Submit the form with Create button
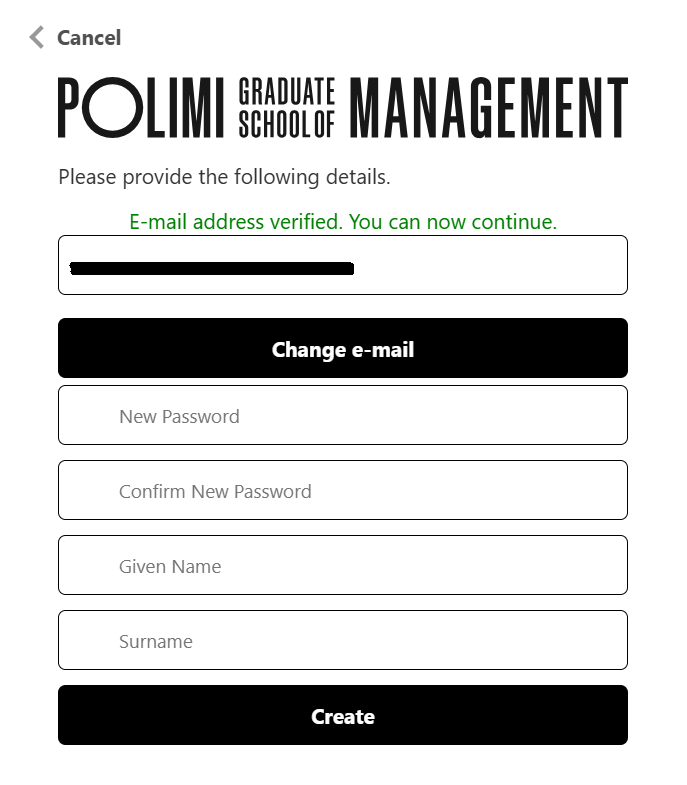The height and width of the screenshot is (785, 687). tap(343, 715)
